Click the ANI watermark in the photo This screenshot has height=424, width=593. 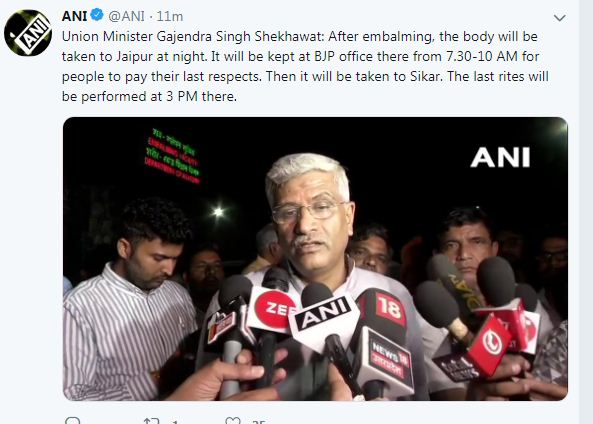[500, 157]
